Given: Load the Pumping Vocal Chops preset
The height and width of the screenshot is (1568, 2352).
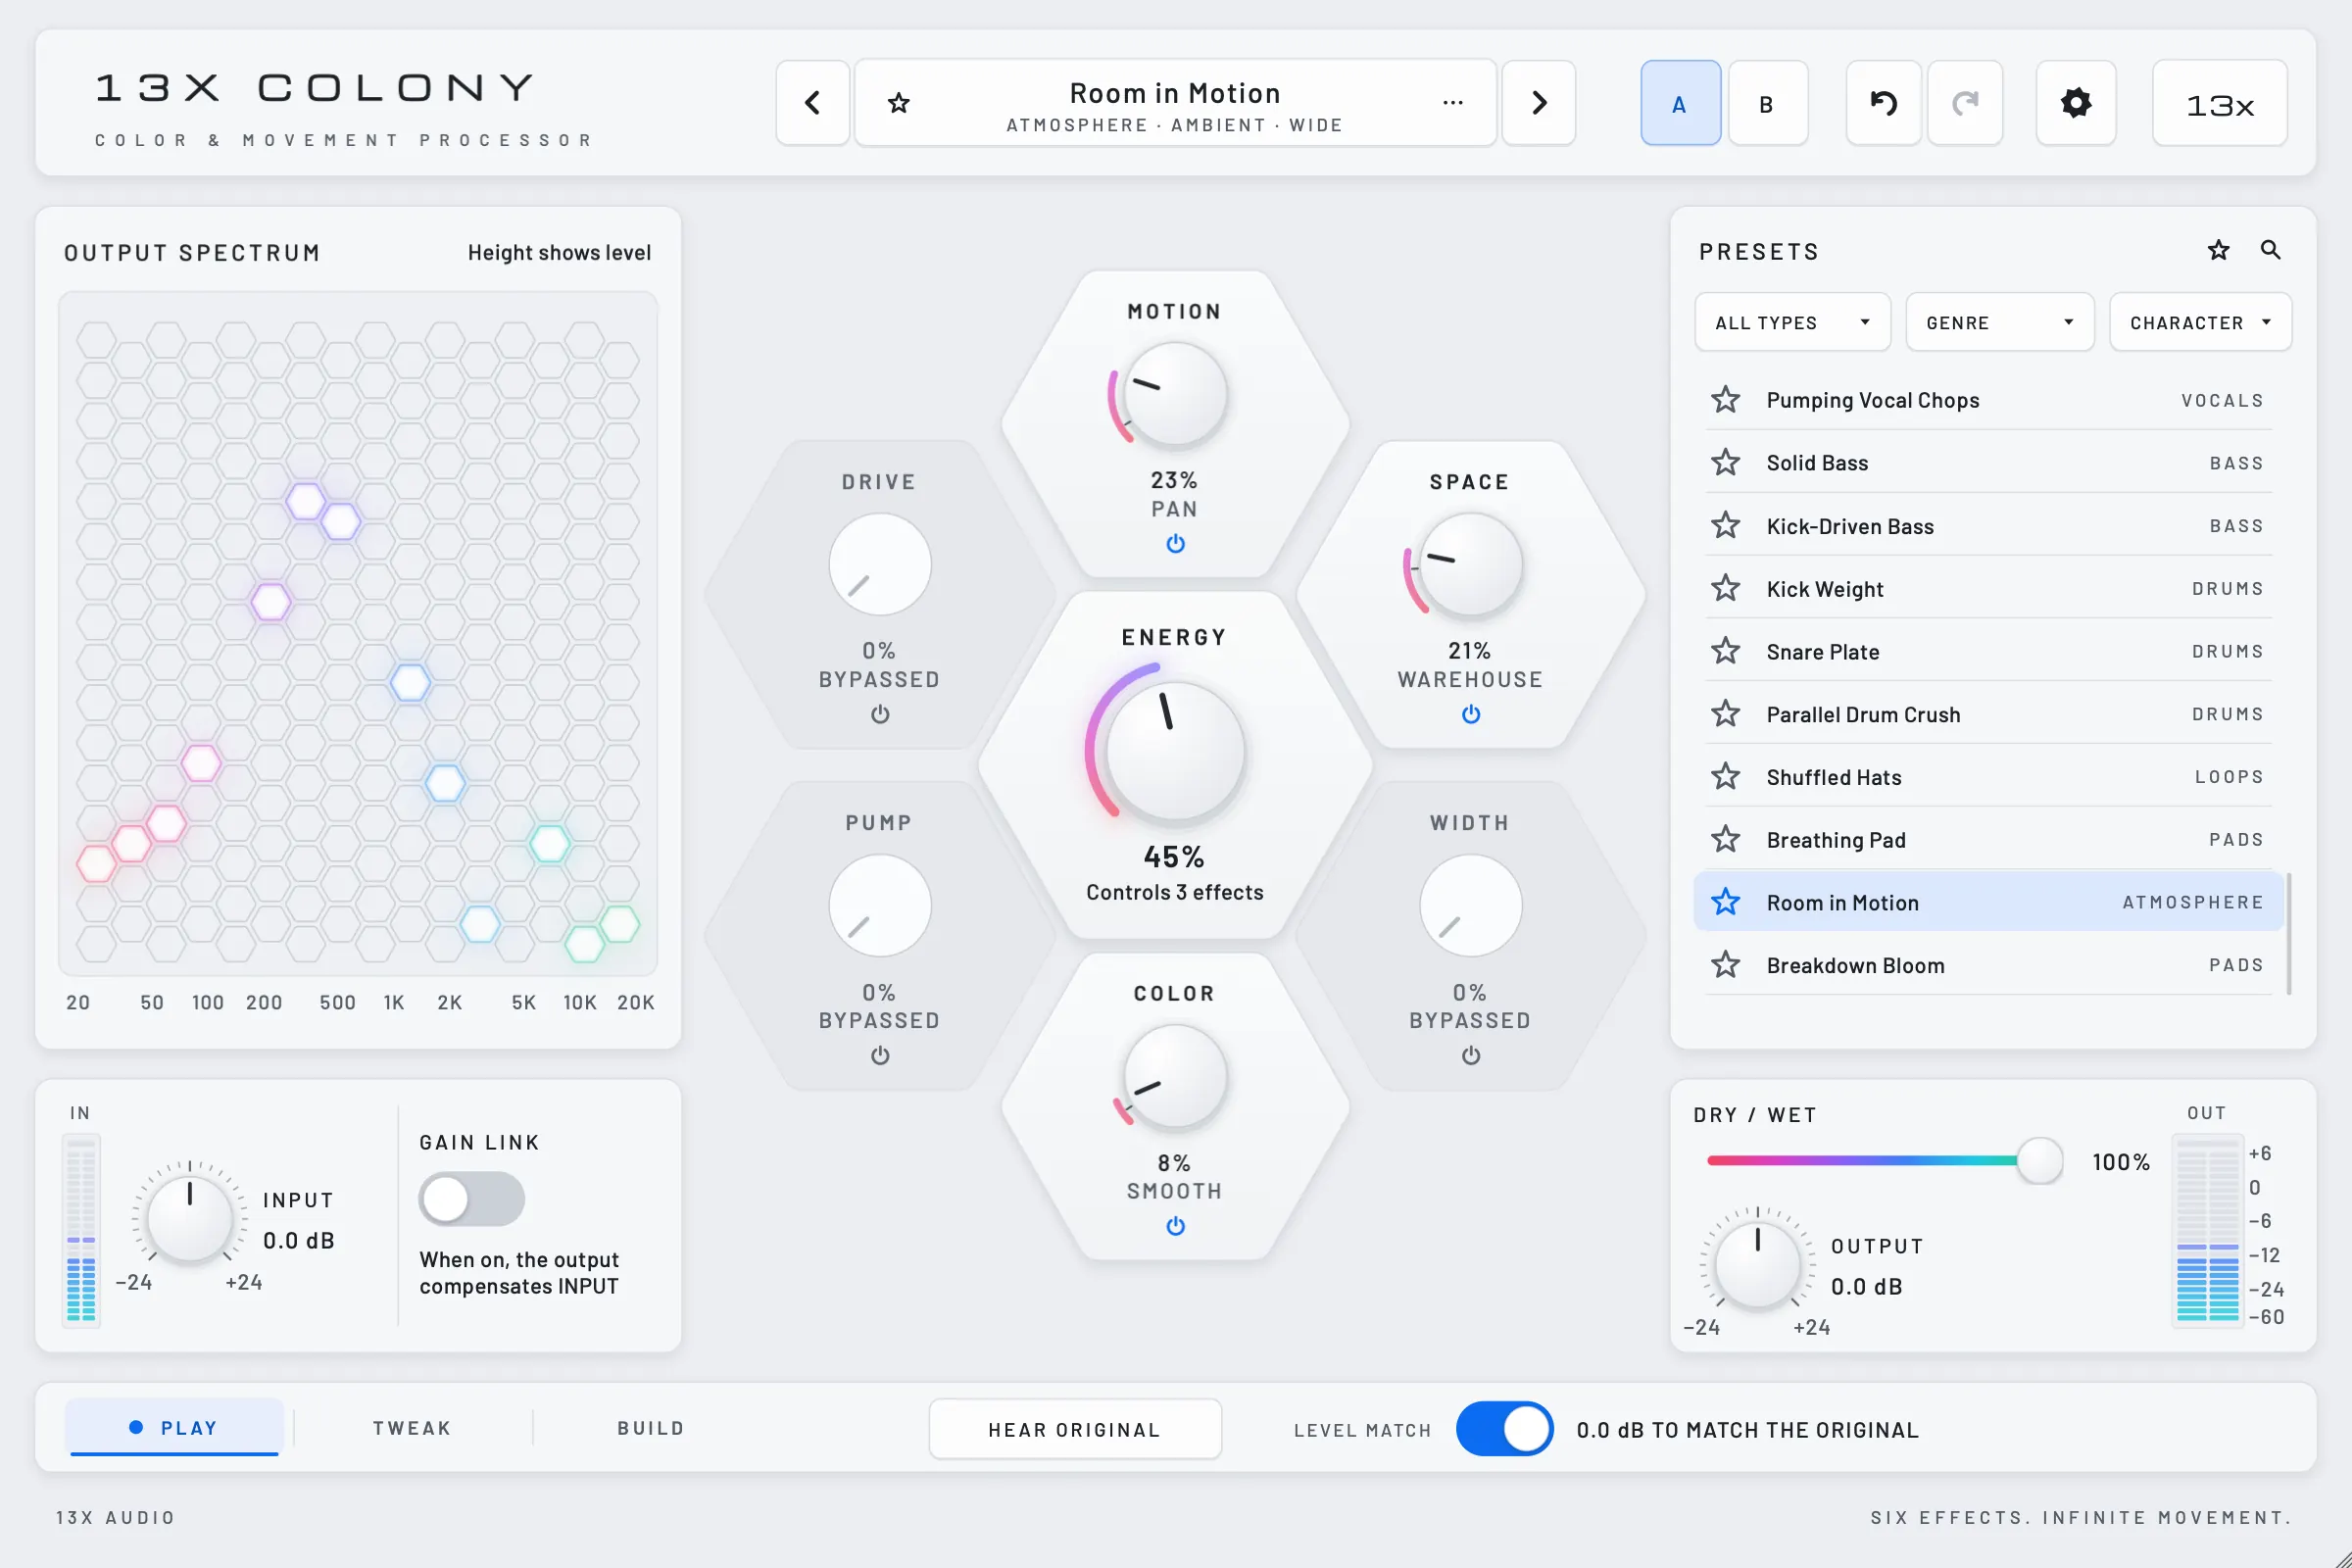Looking at the screenshot, I should pos(1988,400).
